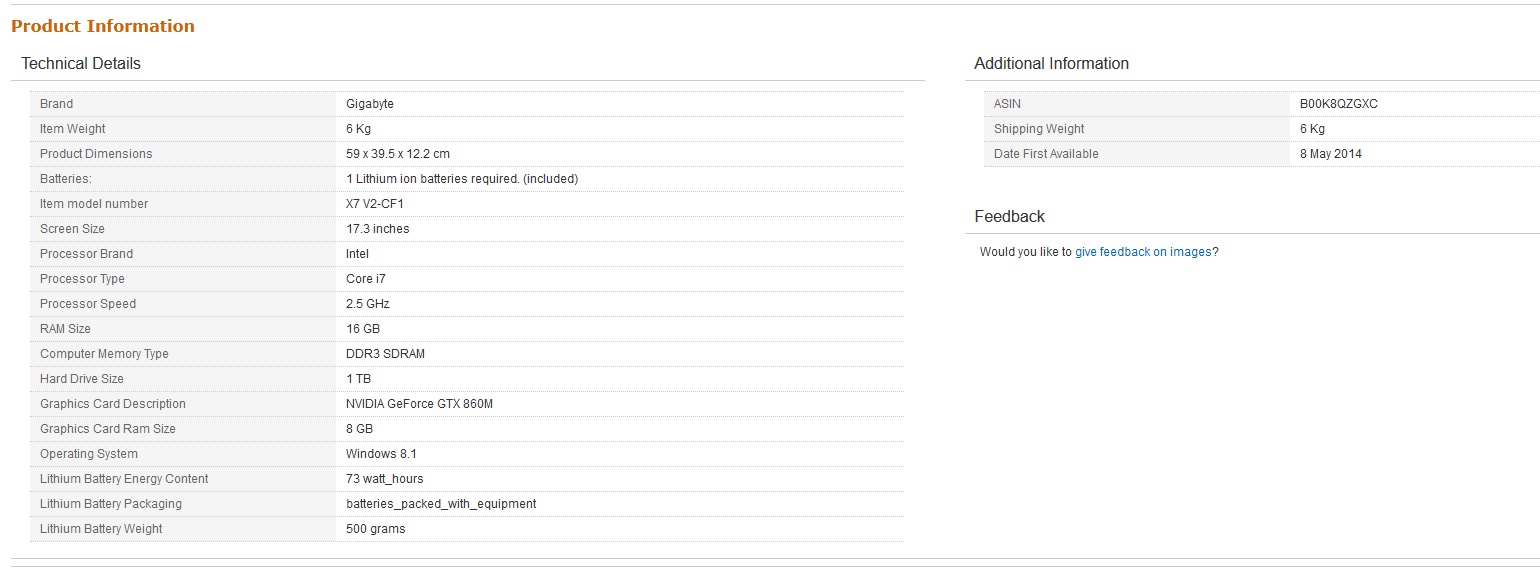Viewport: 1540px width, 581px height.
Task: Click the Additional Information section heading
Action: coord(1051,64)
